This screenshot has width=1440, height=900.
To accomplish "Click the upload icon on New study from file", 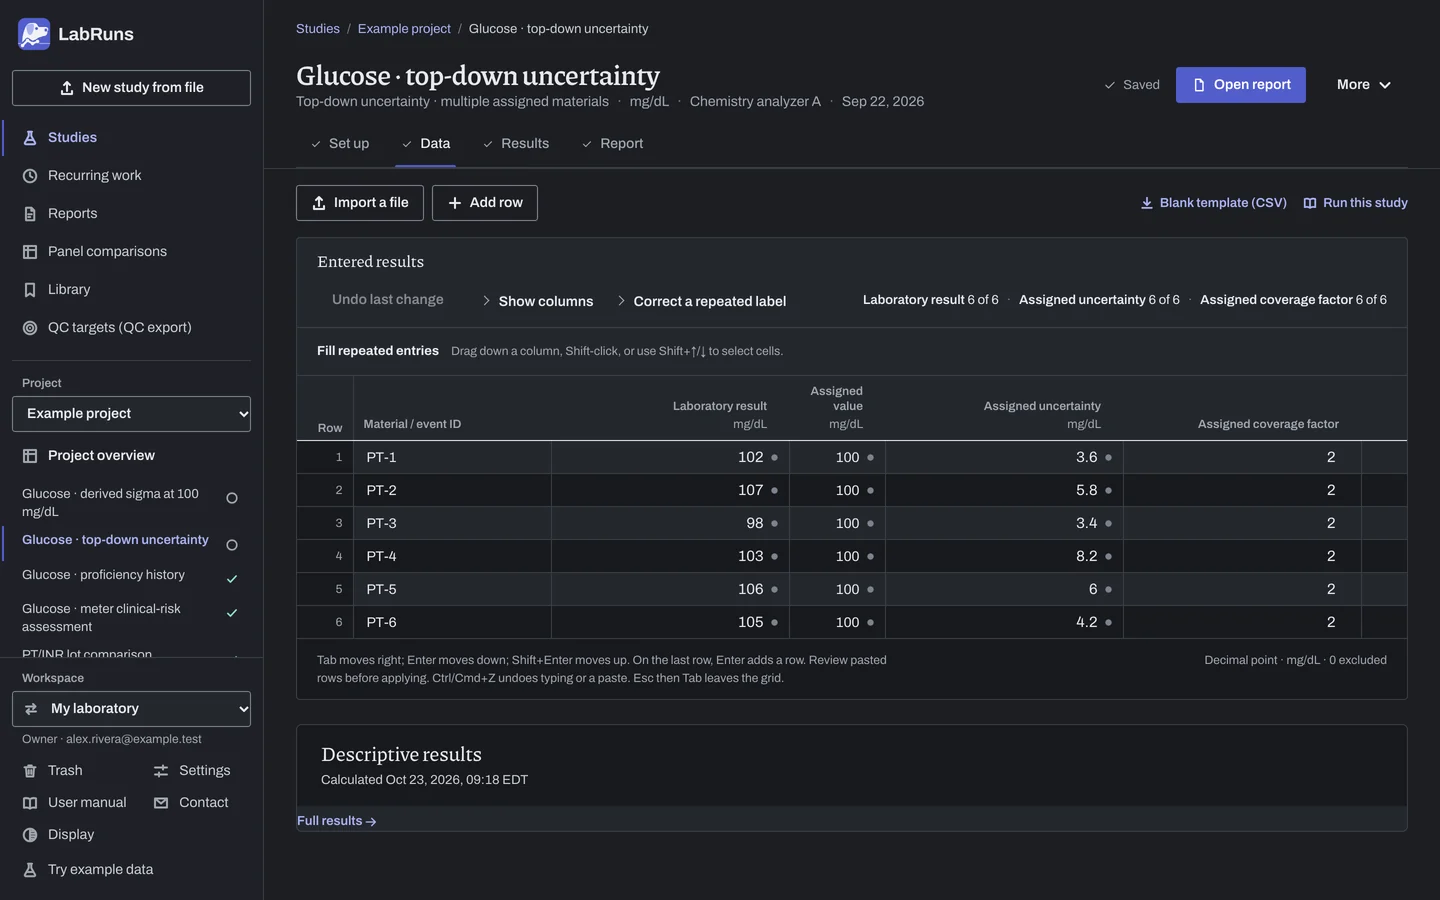I will click(67, 88).
